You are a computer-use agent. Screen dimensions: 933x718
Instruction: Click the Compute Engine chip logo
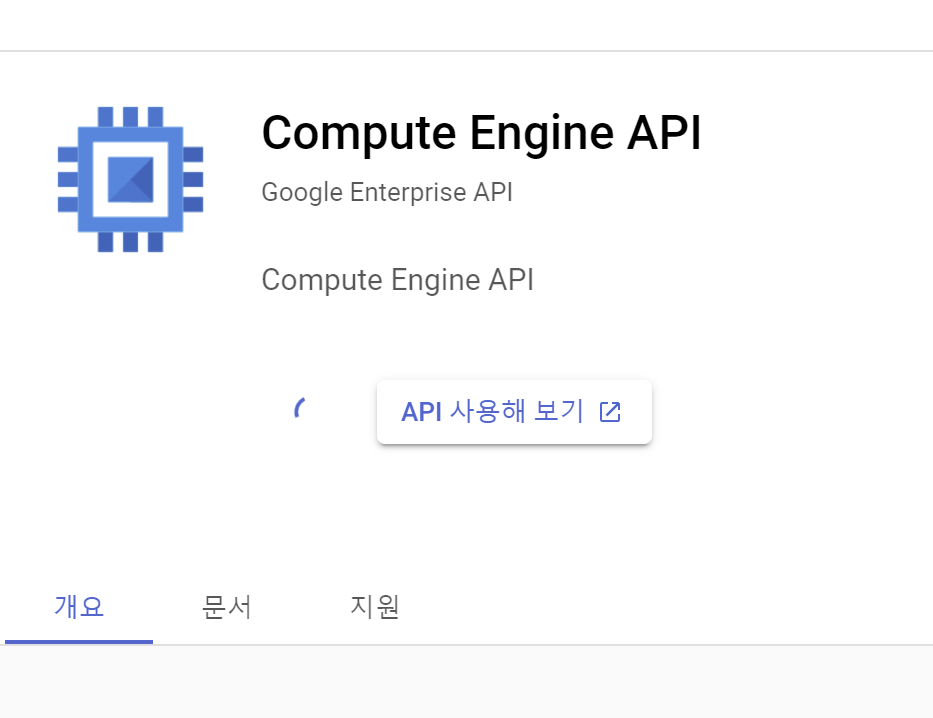tap(130, 179)
